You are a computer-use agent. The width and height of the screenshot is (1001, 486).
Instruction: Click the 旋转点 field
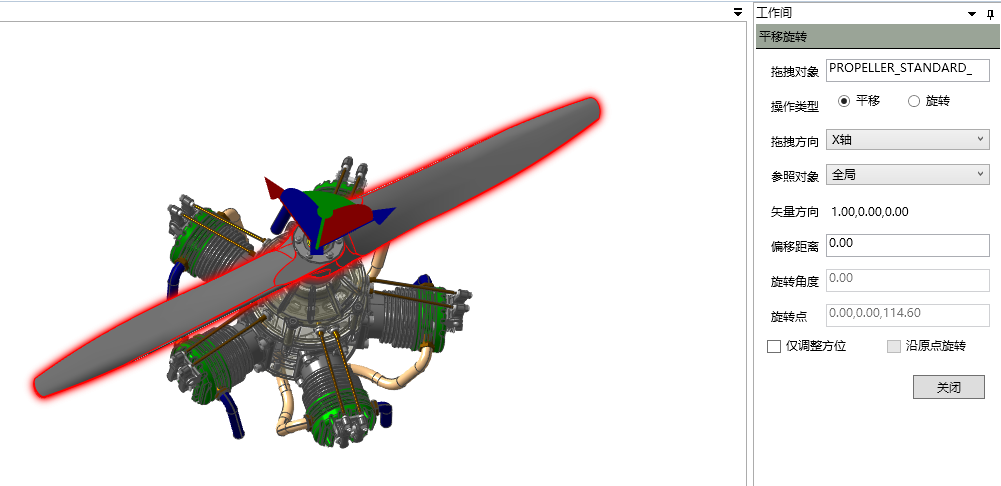(x=908, y=315)
